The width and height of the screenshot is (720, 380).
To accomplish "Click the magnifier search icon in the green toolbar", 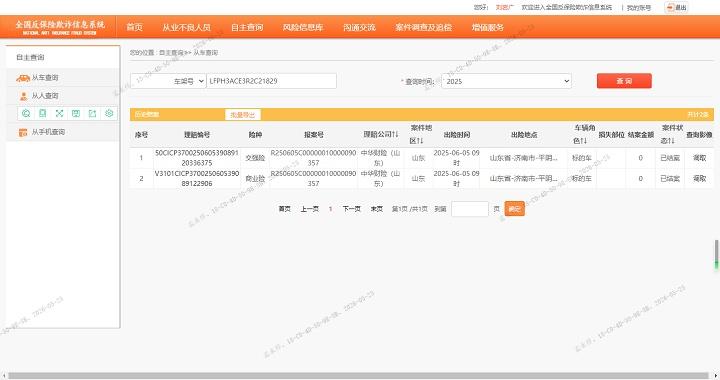I will (26, 113).
